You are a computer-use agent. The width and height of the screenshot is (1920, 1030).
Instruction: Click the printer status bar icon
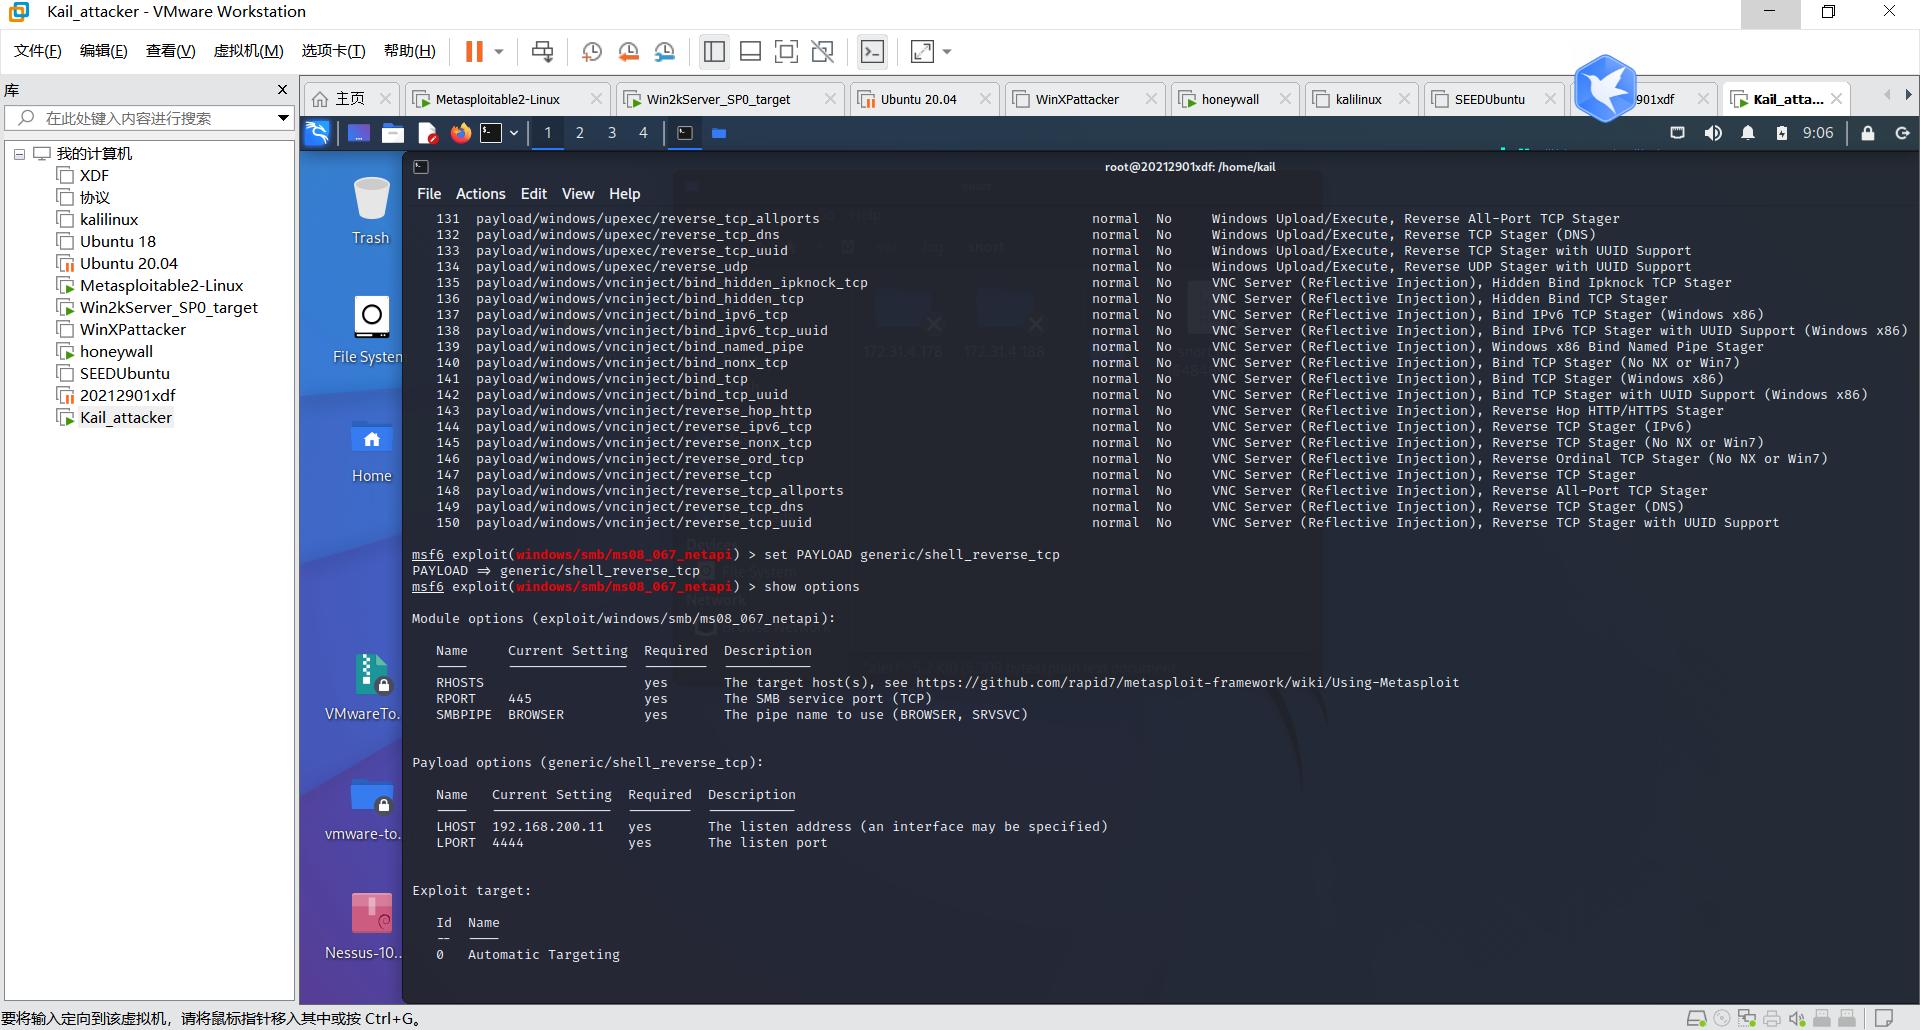click(1772, 1019)
